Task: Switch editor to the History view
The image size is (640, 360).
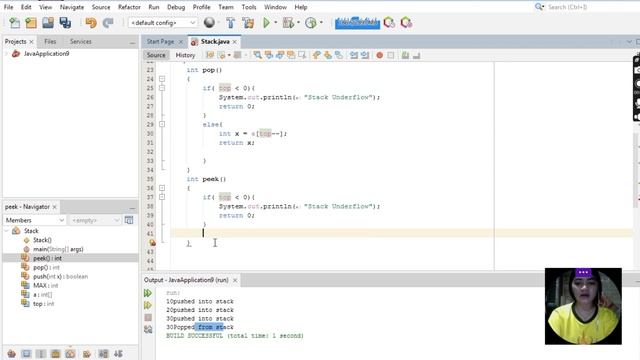Action: (x=185, y=55)
